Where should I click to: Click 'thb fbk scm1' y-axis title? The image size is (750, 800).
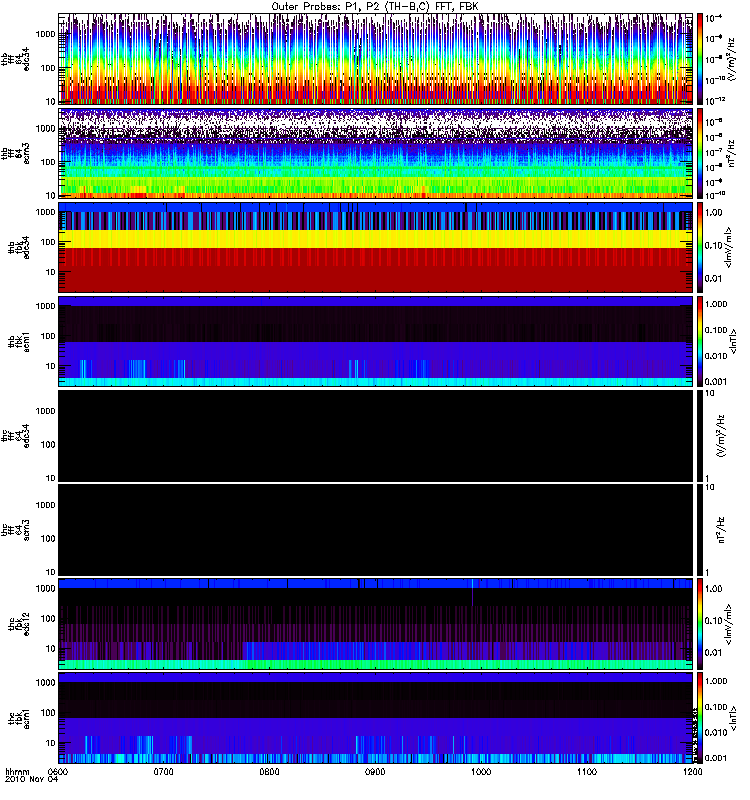point(19,341)
